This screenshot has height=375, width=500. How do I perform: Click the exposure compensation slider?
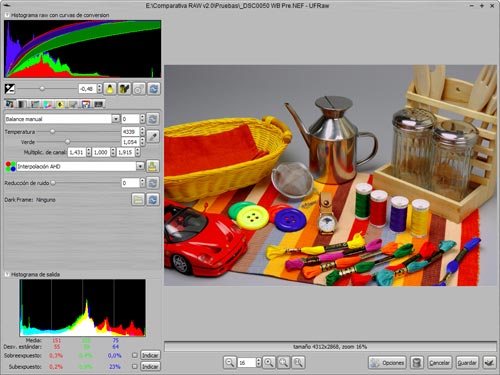tap(46, 89)
